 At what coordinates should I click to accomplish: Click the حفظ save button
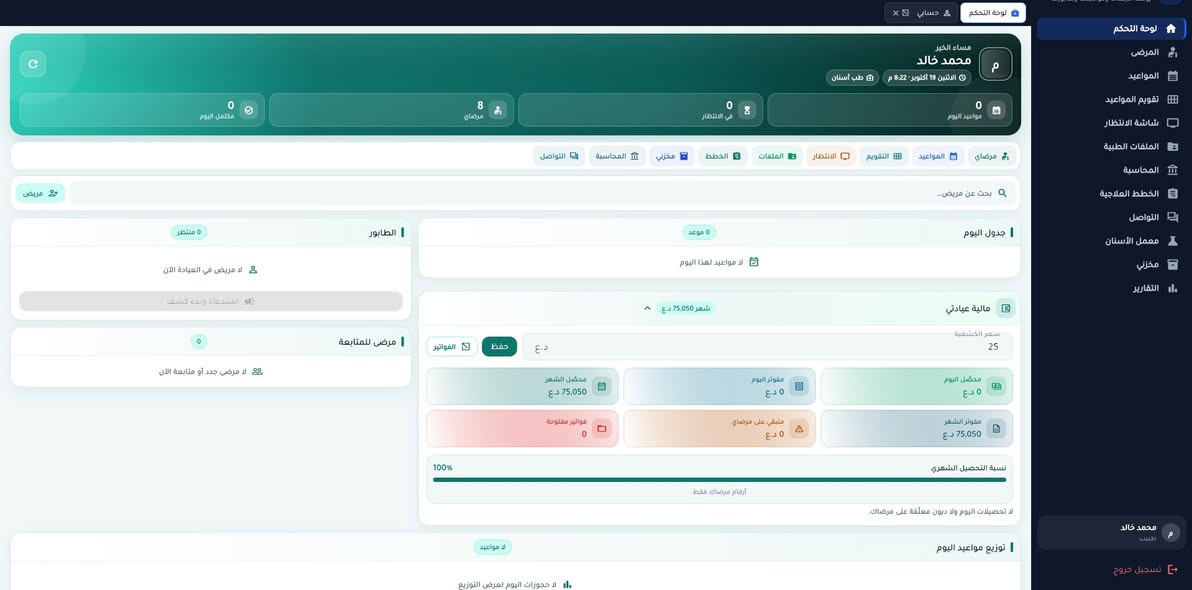click(499, 347)
